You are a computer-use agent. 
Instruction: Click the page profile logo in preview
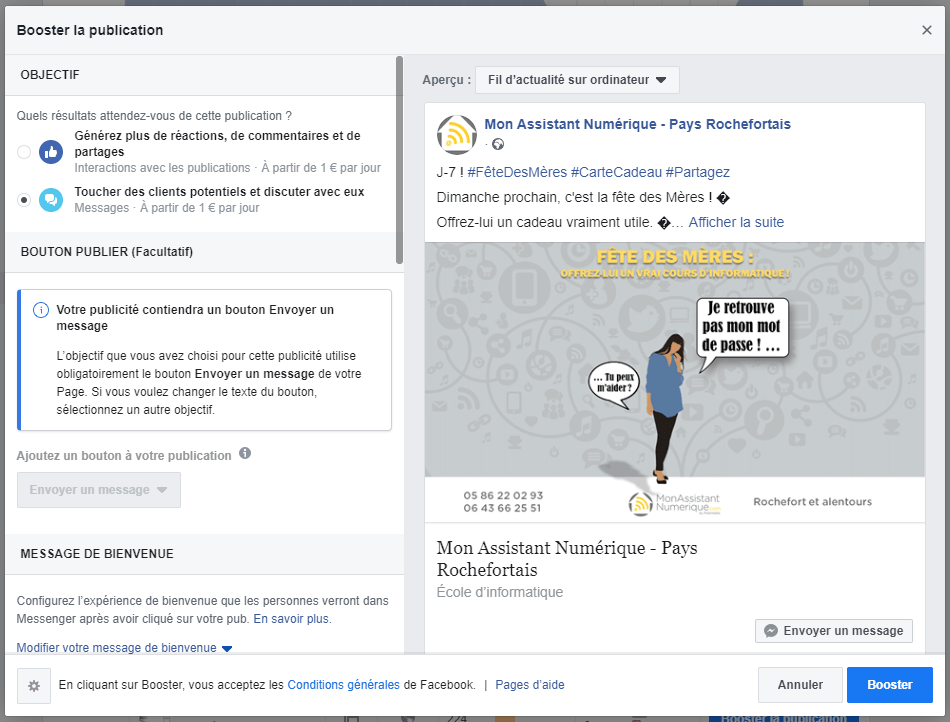tap(457, 134)
